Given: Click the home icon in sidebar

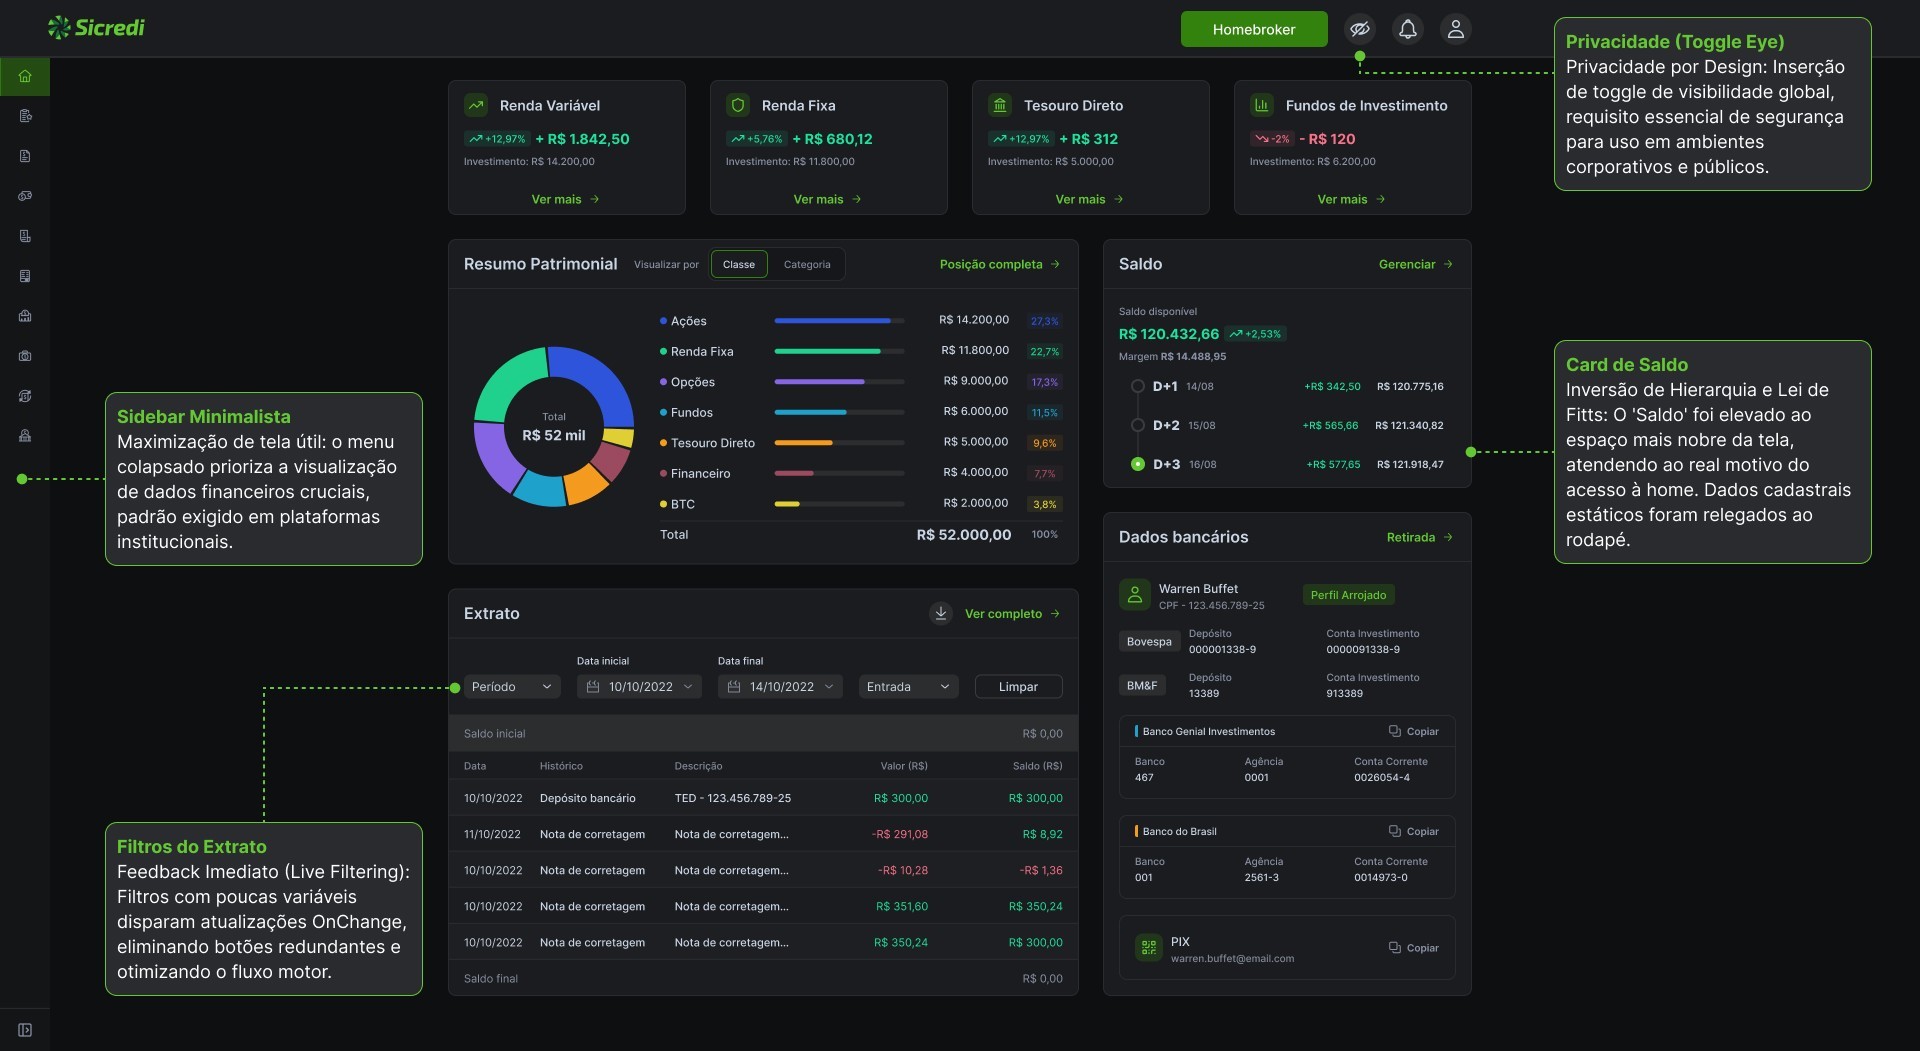Looking at the screenshot, I should pos(25,76).
